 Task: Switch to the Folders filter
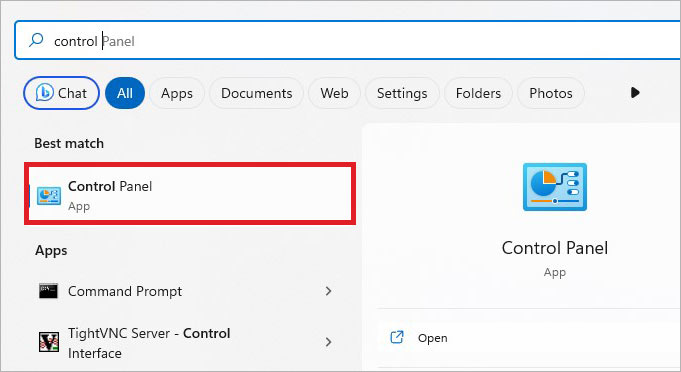[x=478, y=93]
